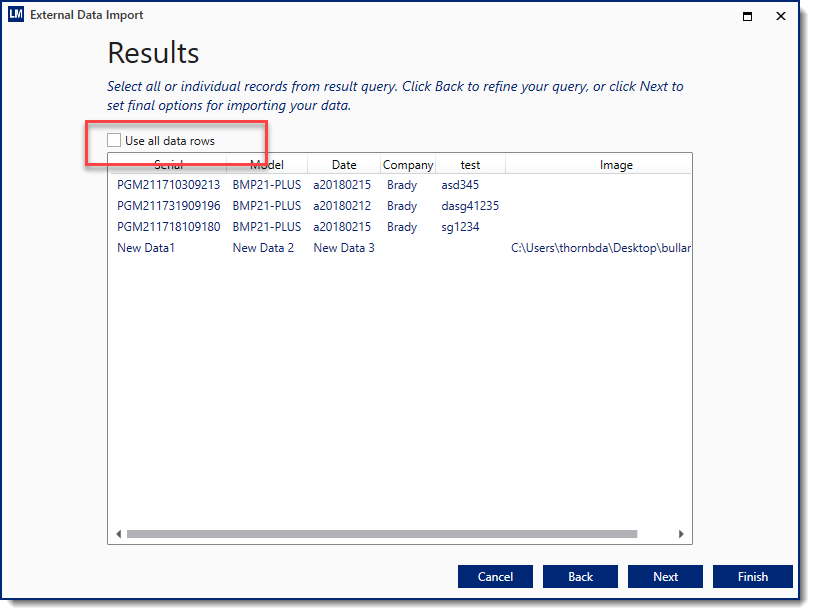Click the horizontal scrollbar thumb in the table
The height and width of the screenshot is (615, 815).
coord(380,535)
